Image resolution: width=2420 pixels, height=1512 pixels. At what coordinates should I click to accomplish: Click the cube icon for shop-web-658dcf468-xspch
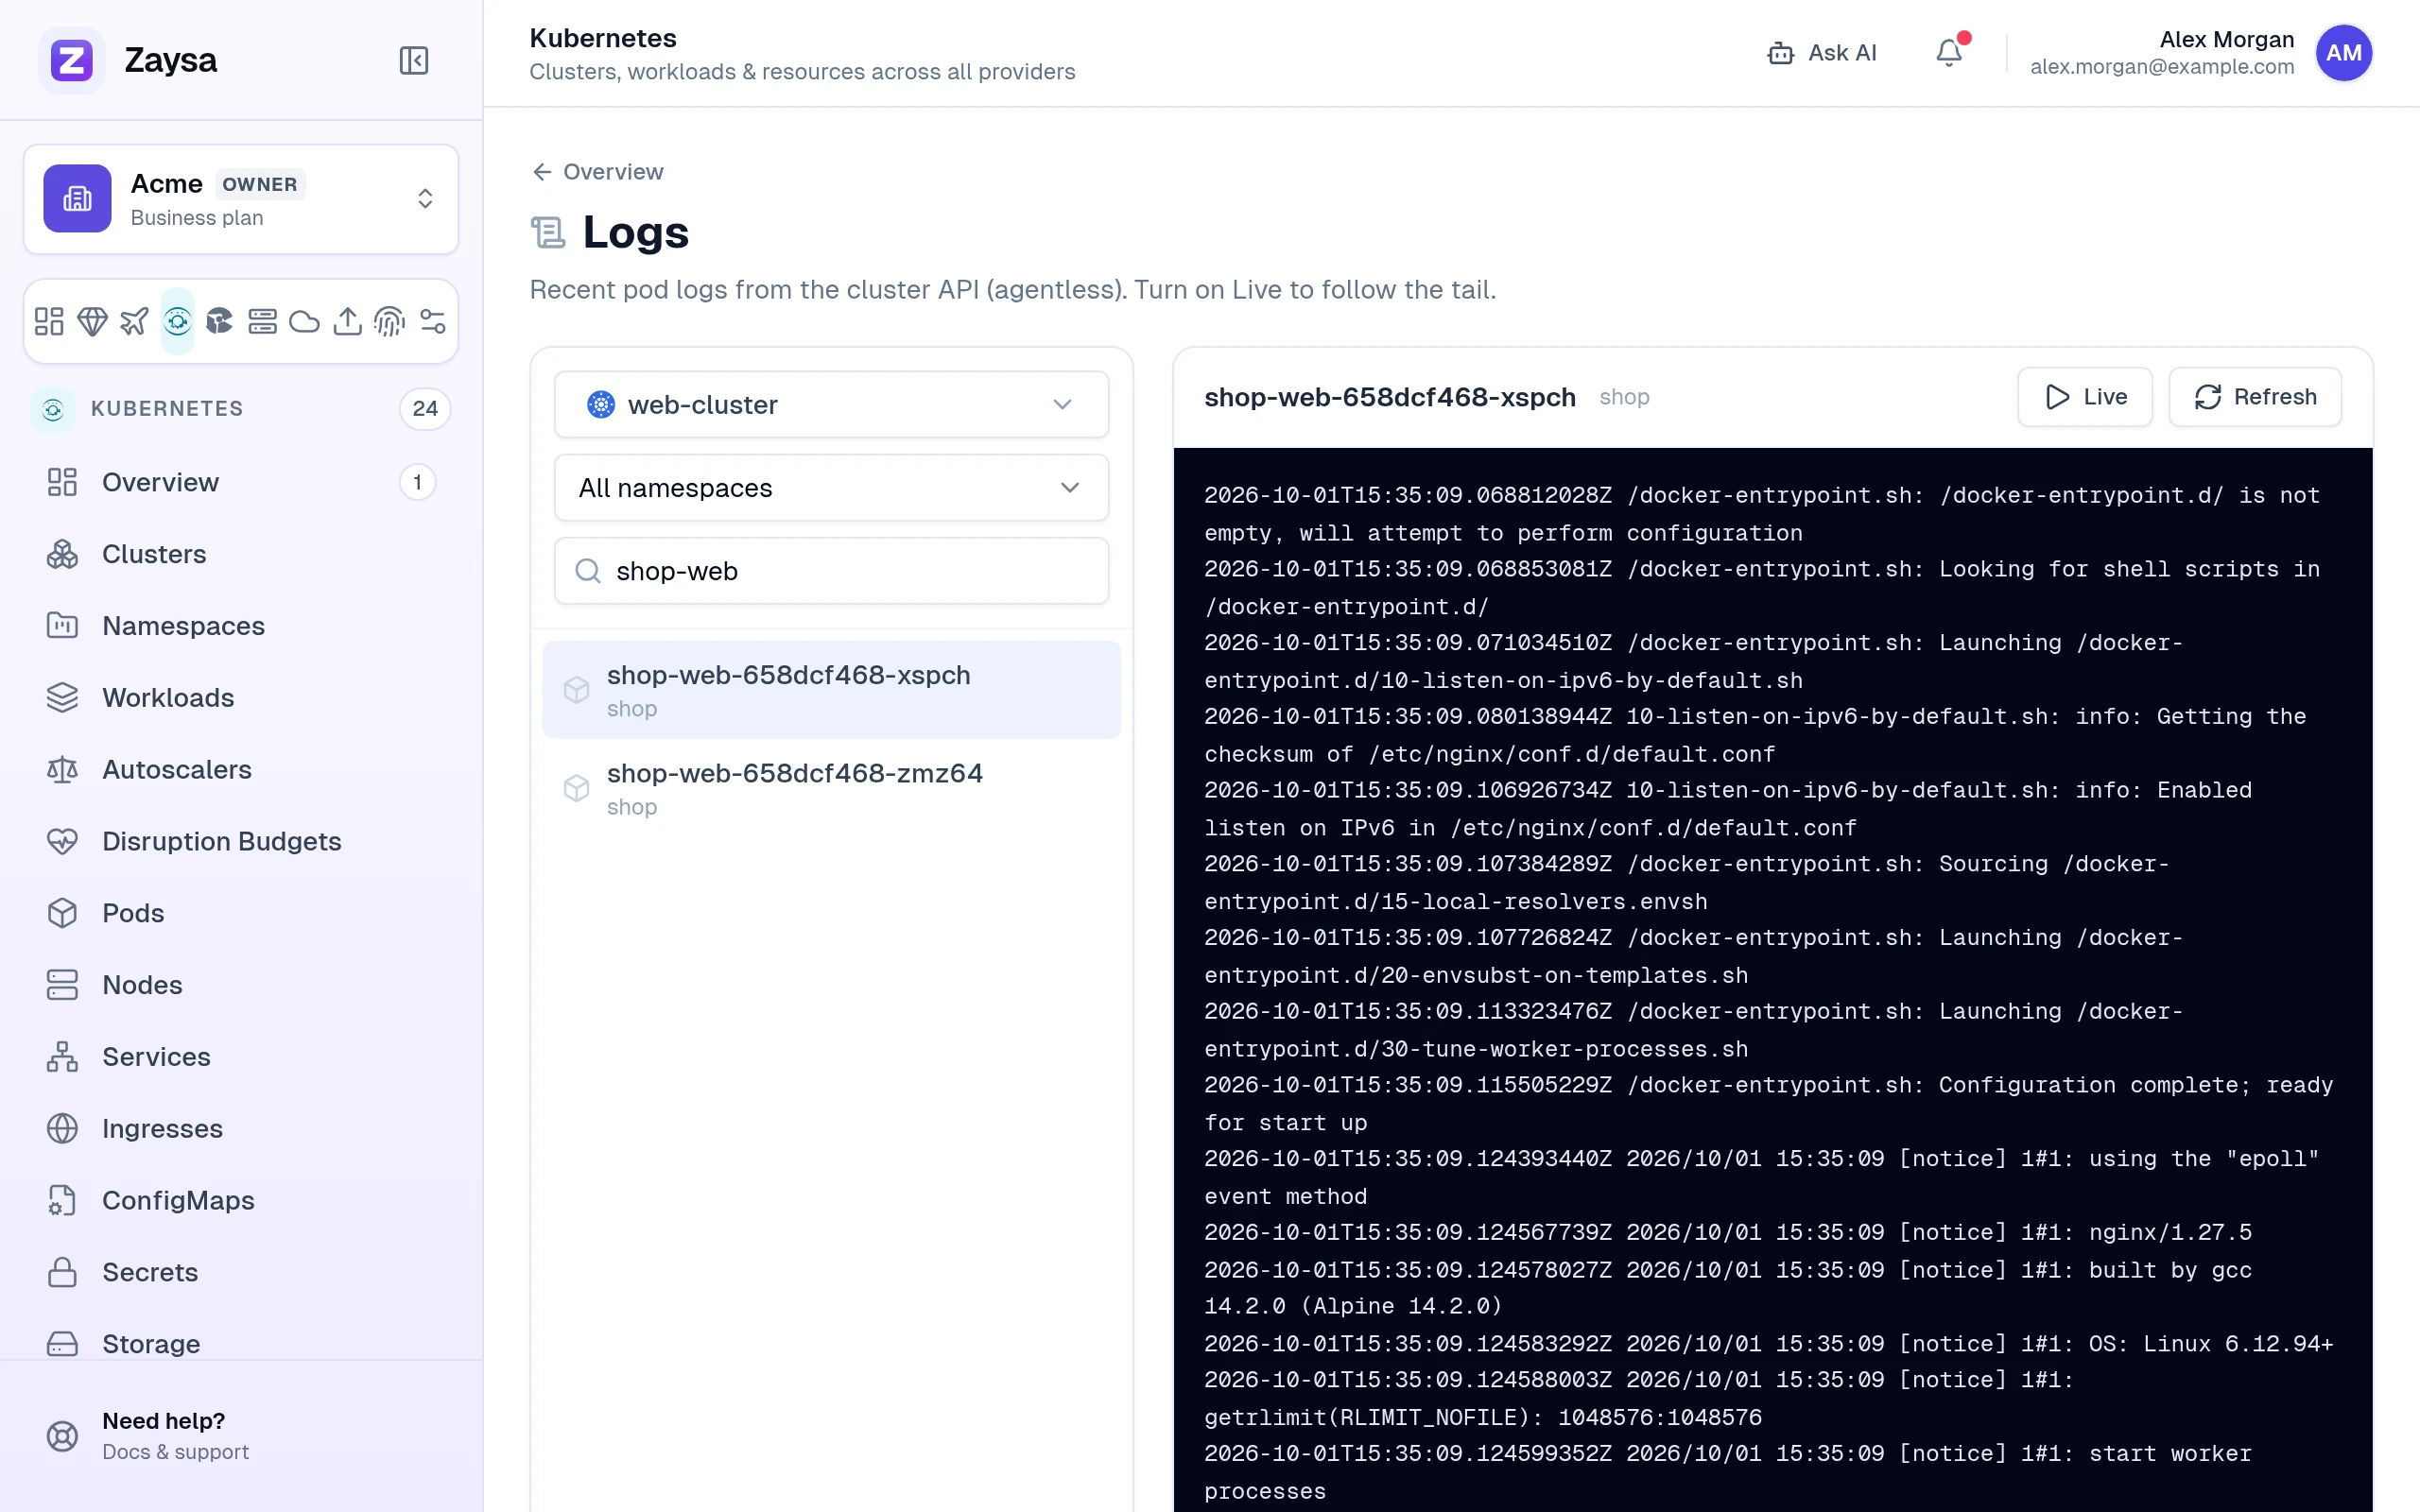(x=576, y=690)
